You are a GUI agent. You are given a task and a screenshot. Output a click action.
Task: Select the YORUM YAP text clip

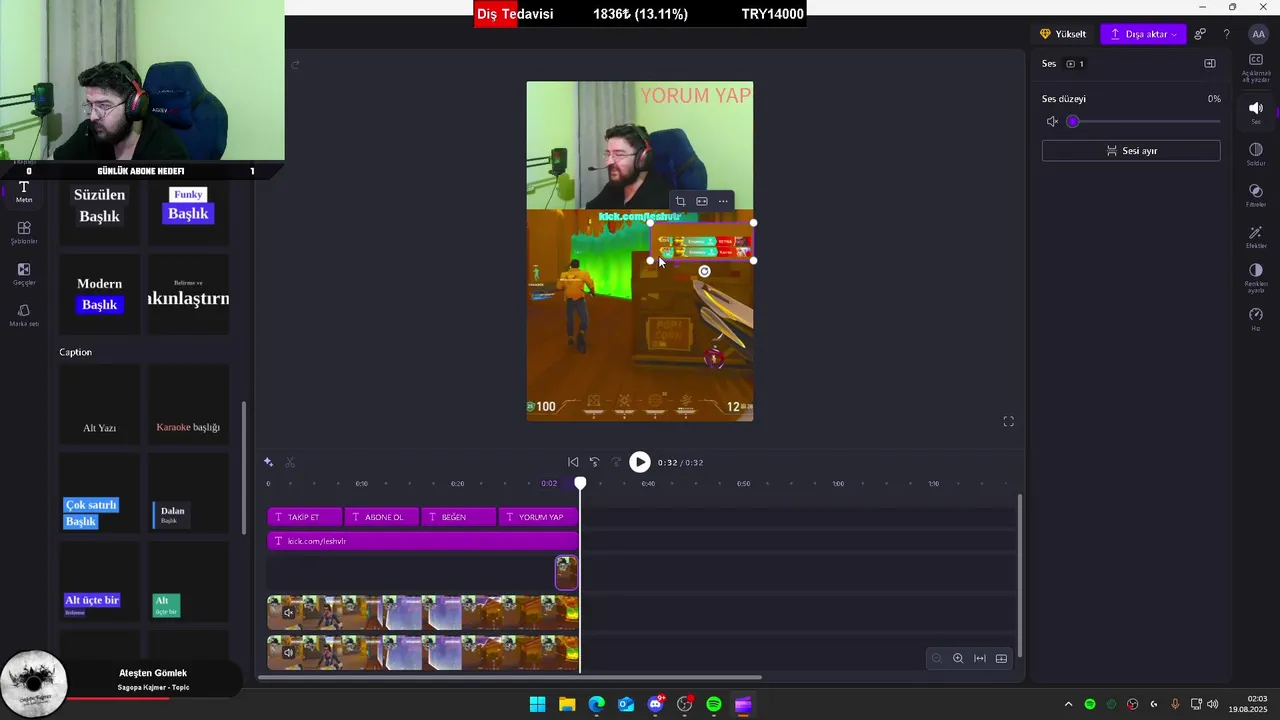538,517
